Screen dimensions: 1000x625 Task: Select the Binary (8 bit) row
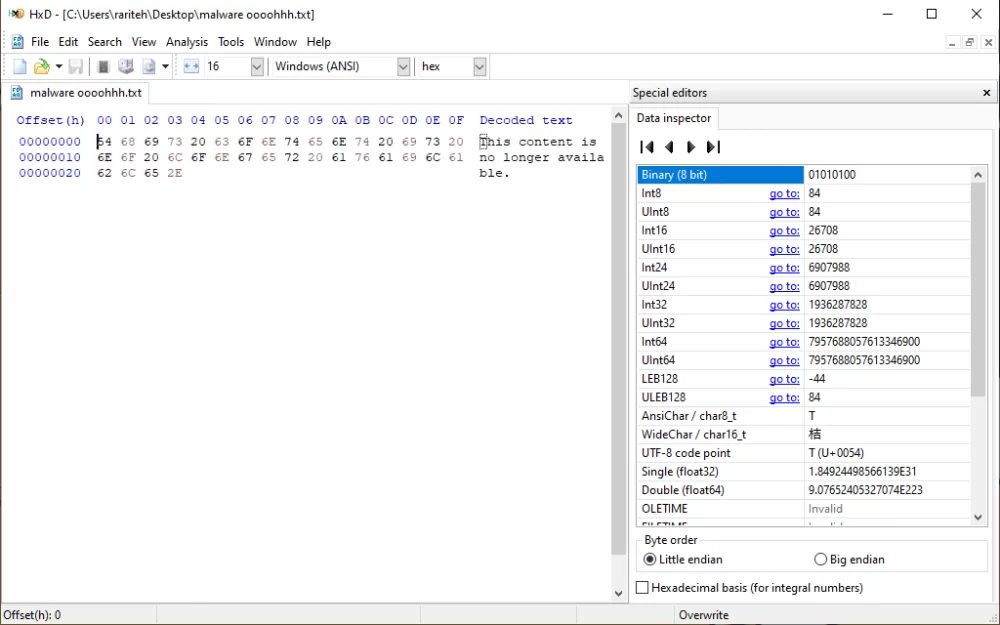click(x=804, y=175)
